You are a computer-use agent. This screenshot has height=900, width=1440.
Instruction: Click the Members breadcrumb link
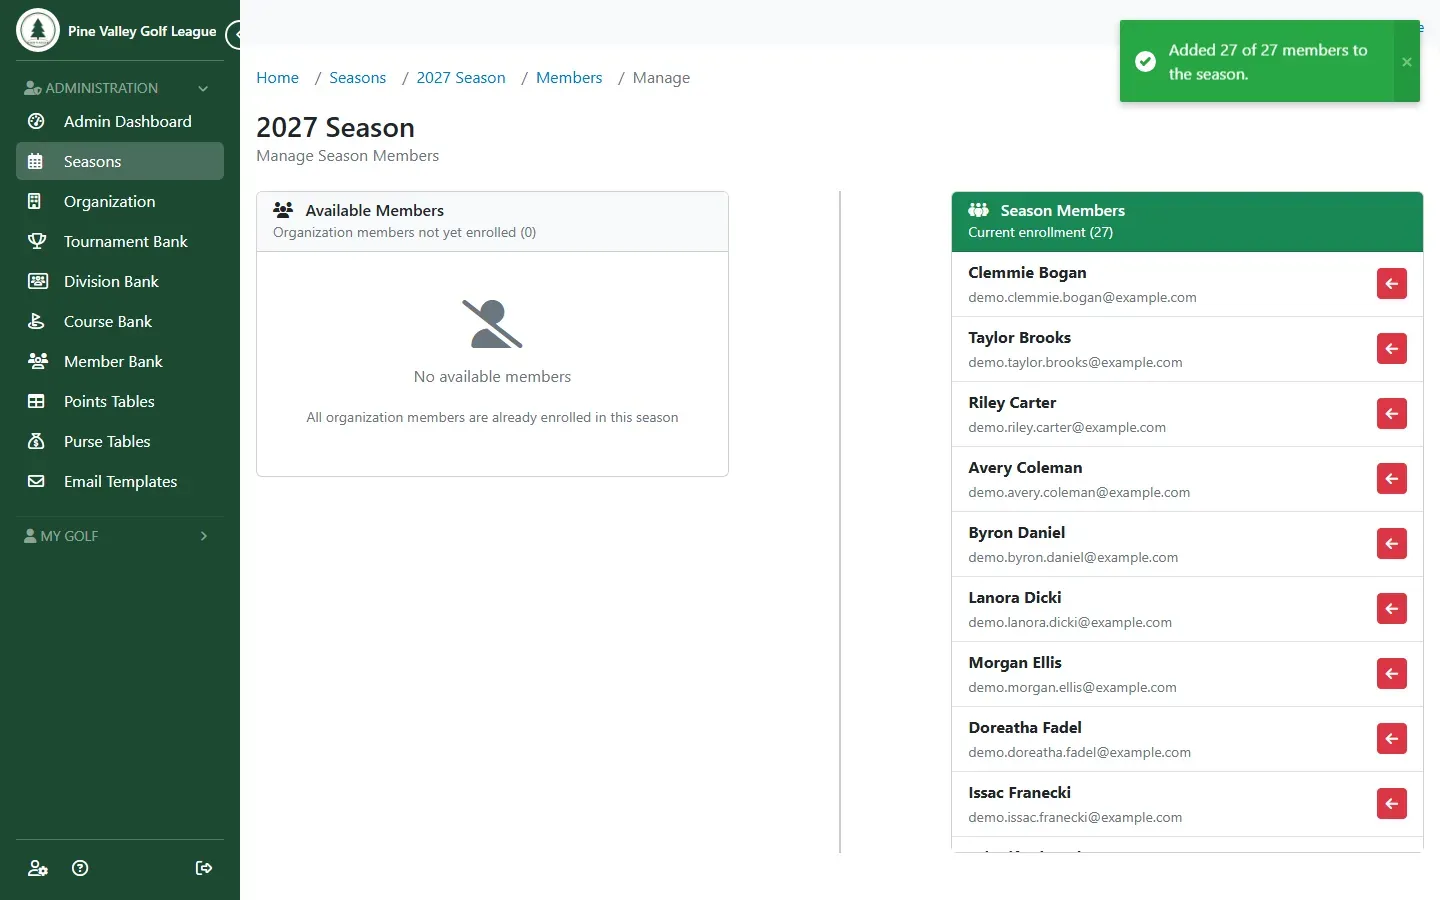(x=569, y=78)
